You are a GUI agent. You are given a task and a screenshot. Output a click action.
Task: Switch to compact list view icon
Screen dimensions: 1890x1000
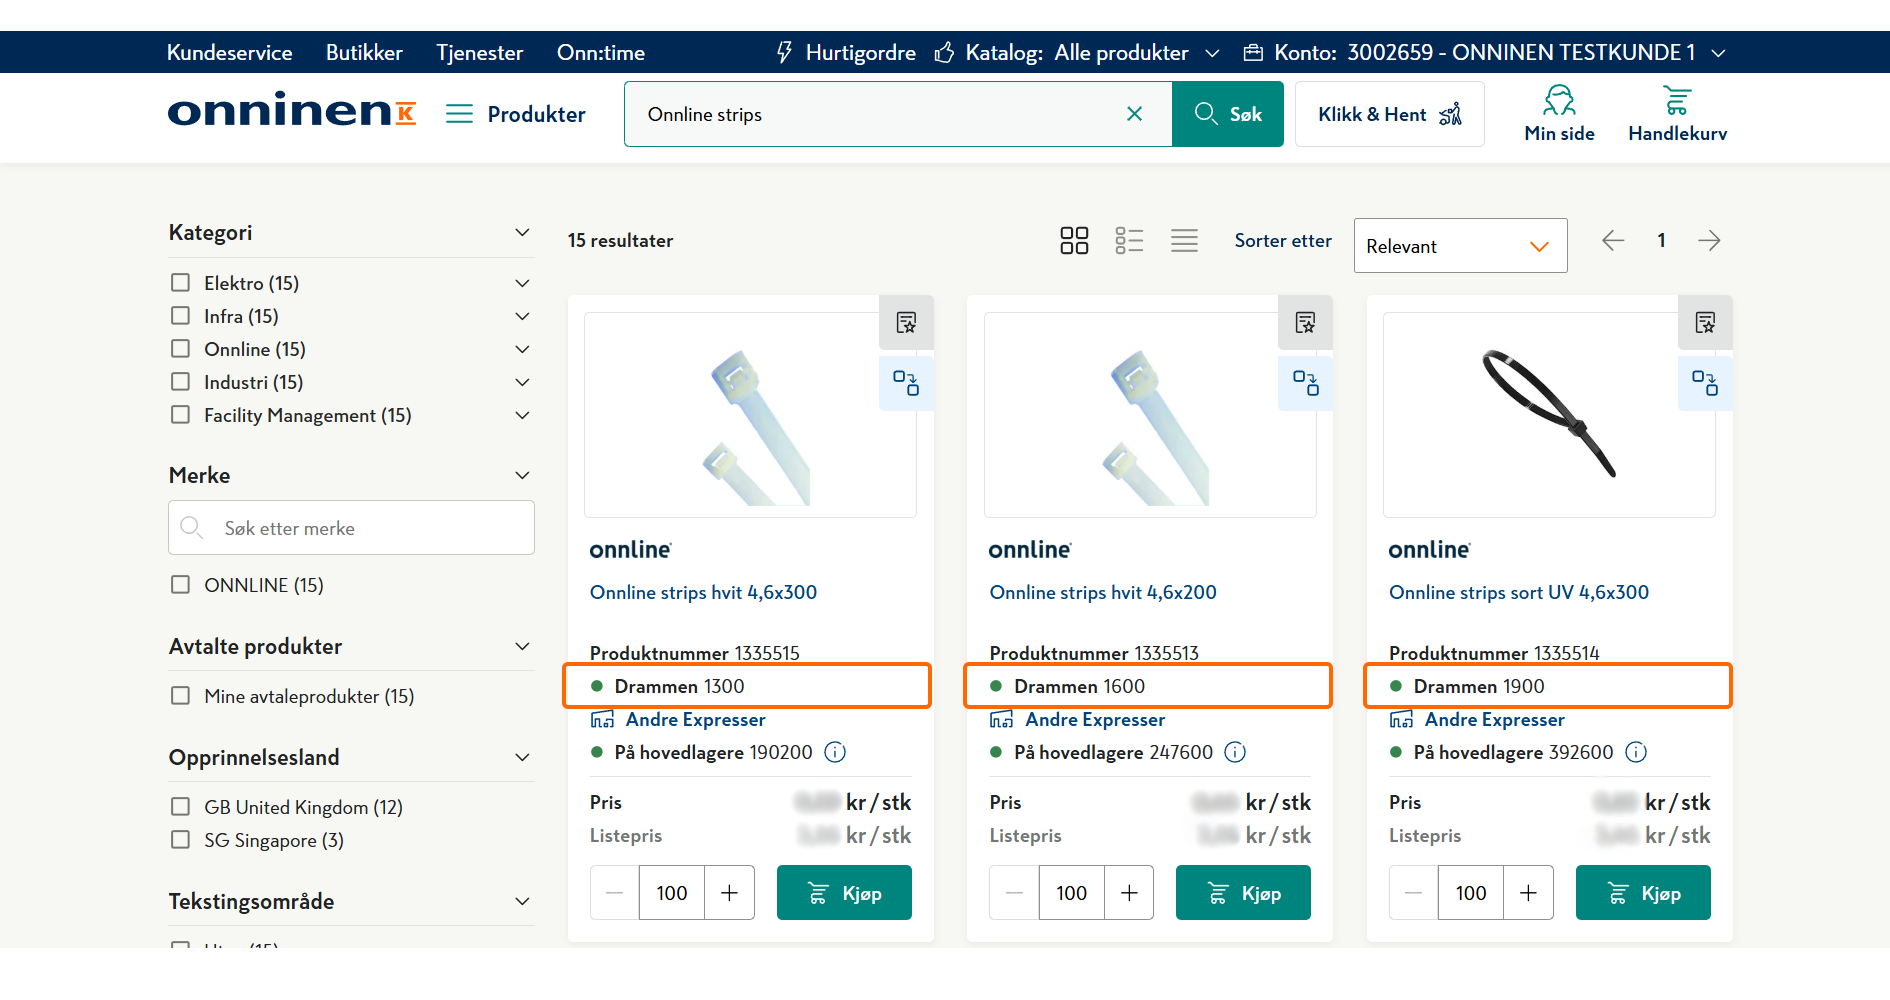1184,240
